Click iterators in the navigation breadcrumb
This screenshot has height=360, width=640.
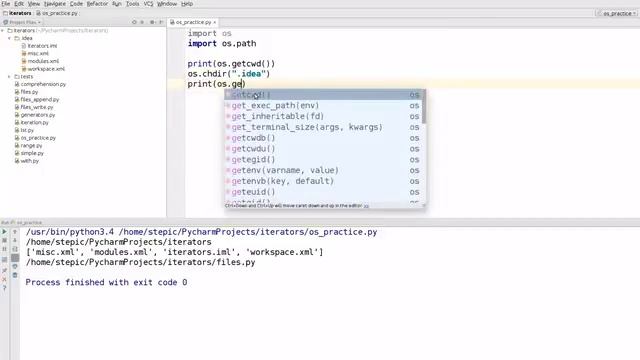[18, 13]
